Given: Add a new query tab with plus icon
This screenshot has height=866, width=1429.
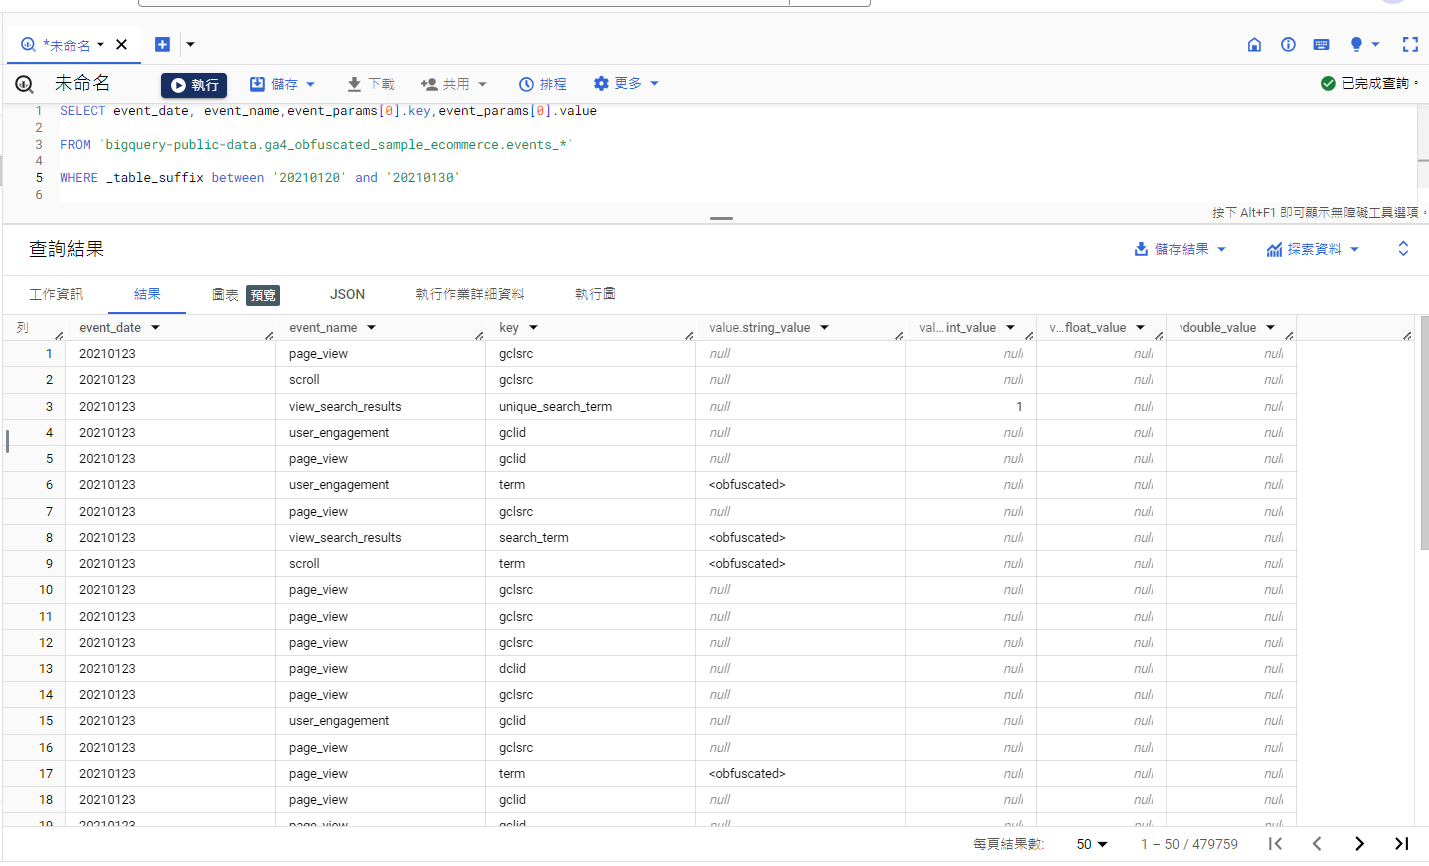Looking at the screenshot, I should coord(162,44).
